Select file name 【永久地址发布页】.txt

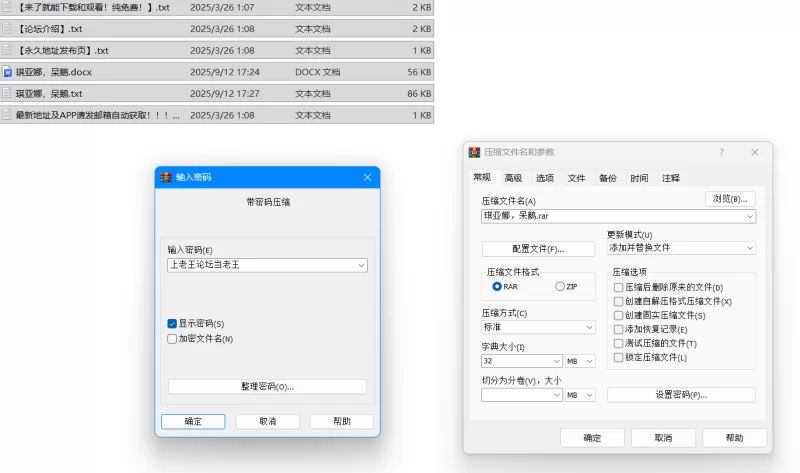pyautogui.click(x=62, y=51)
